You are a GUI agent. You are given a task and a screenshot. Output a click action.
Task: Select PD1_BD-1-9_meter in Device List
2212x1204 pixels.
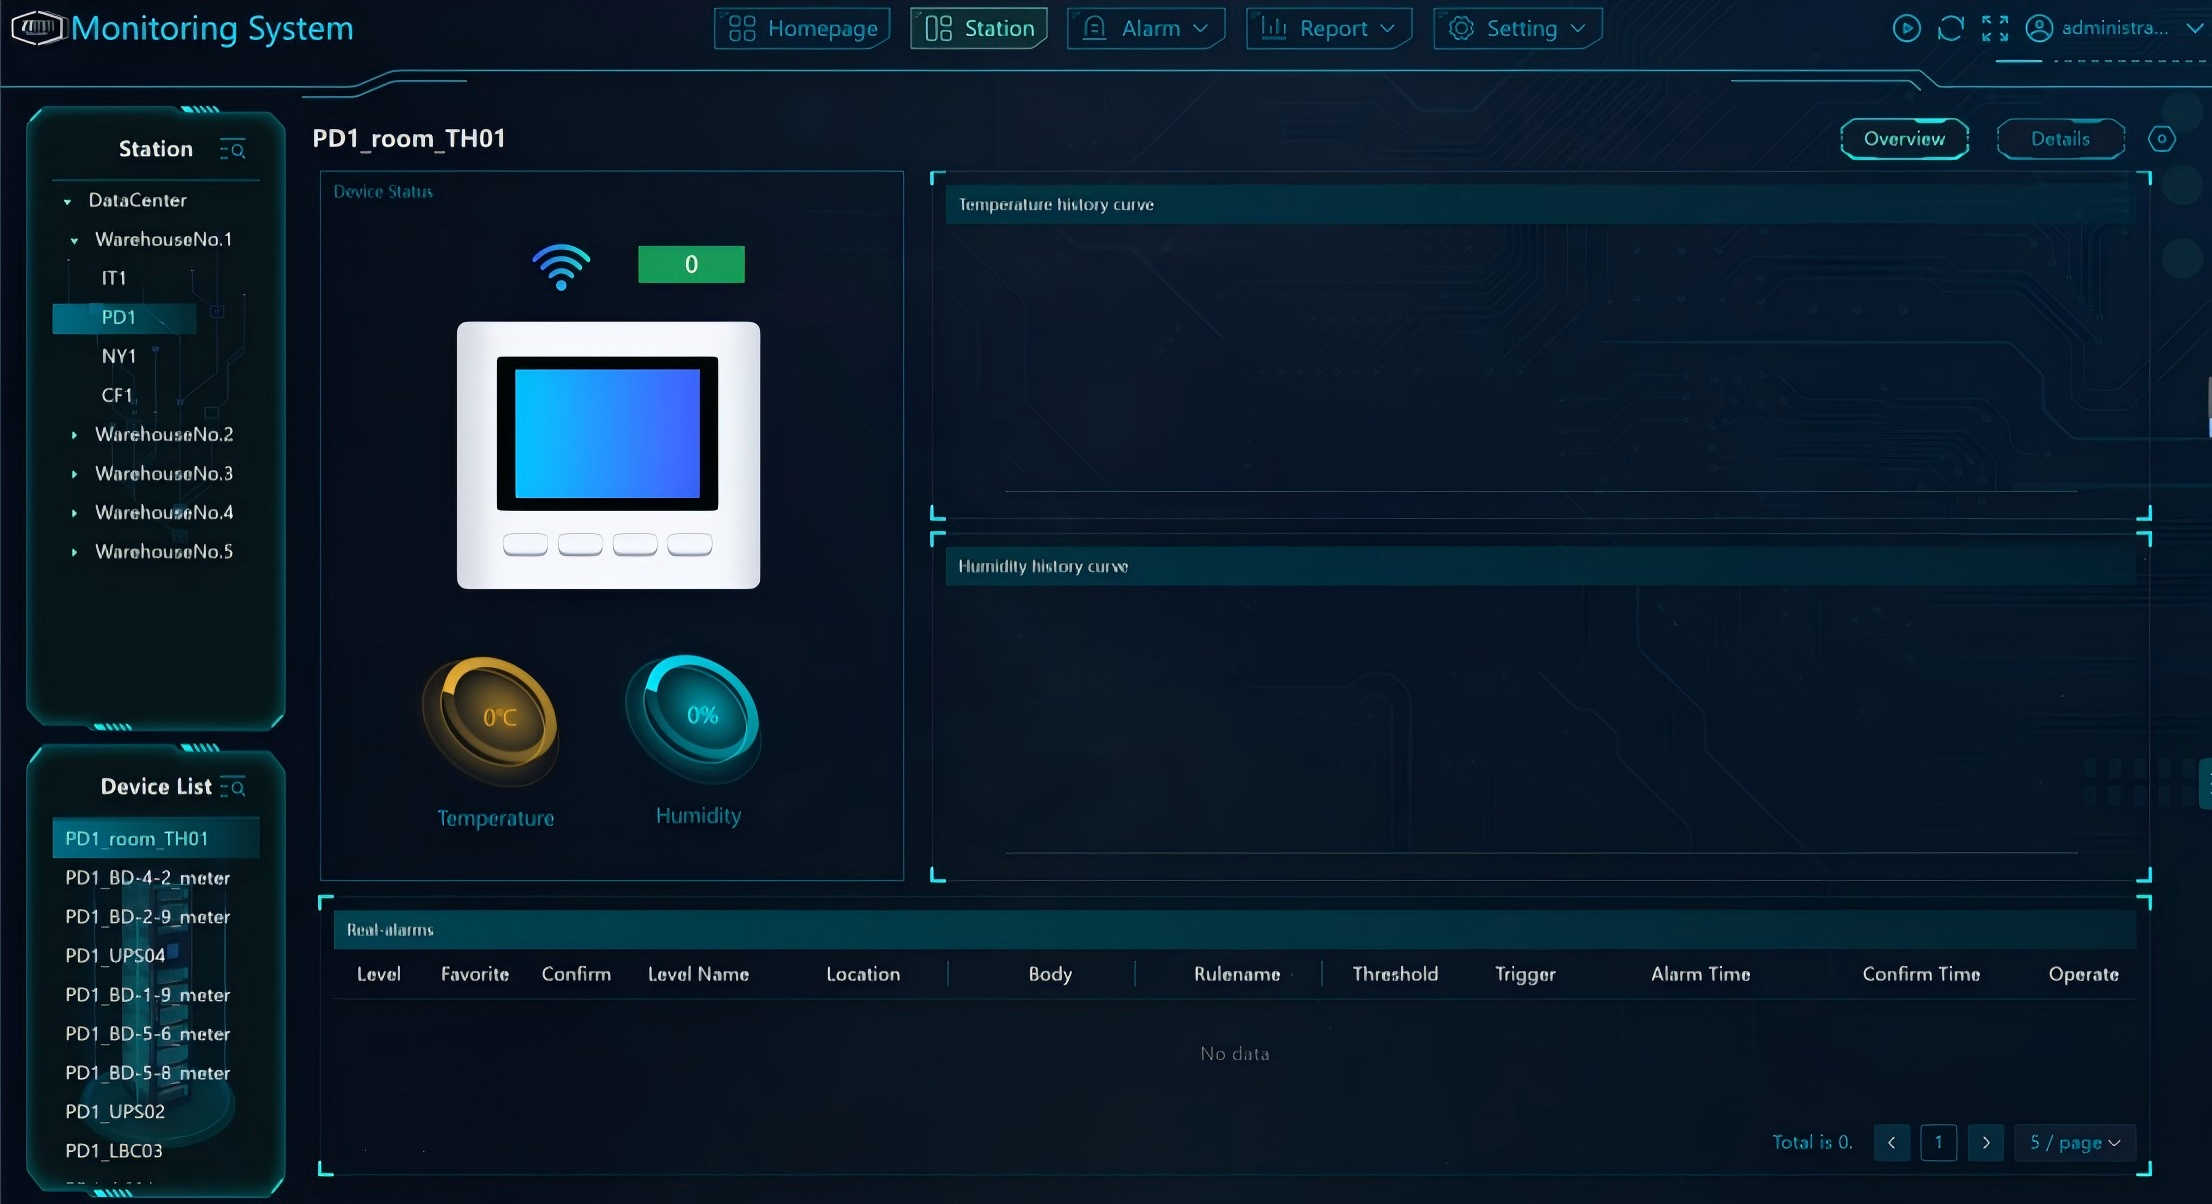click(x=147, y=994)
